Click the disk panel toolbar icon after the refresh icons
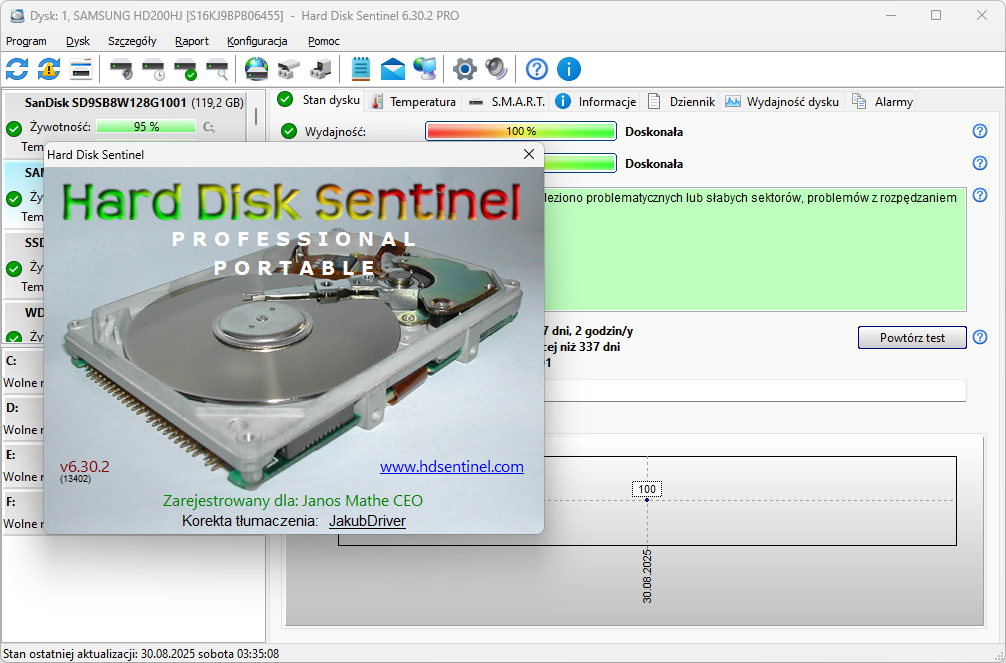This screenshot has height=663, width=1006. coord(81,69)
